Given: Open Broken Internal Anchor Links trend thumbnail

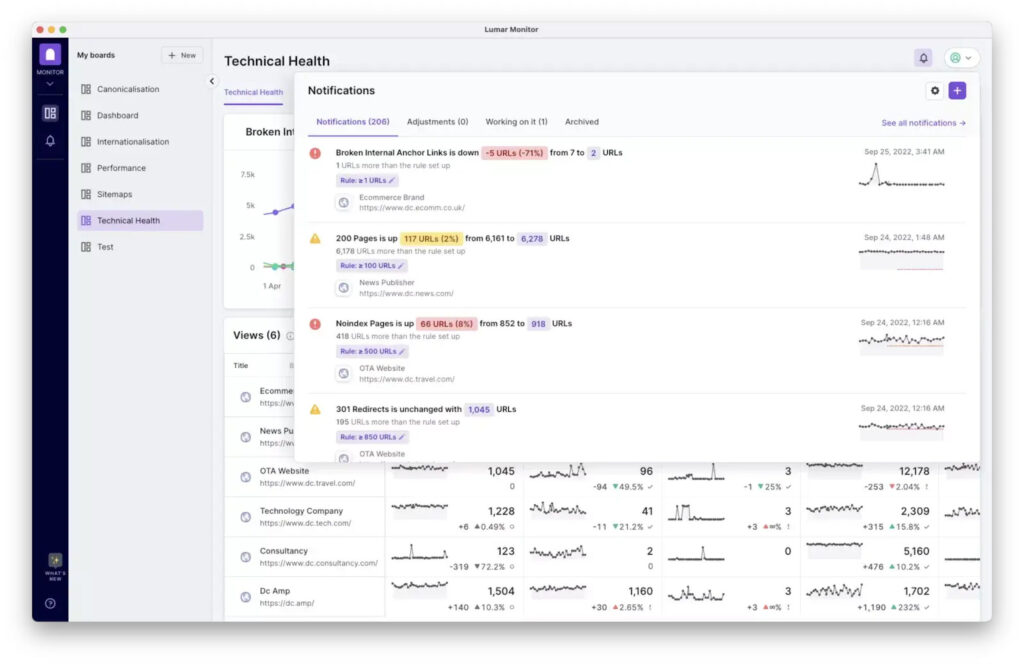Looking at the screenshot, I should (x=901, y=177).
